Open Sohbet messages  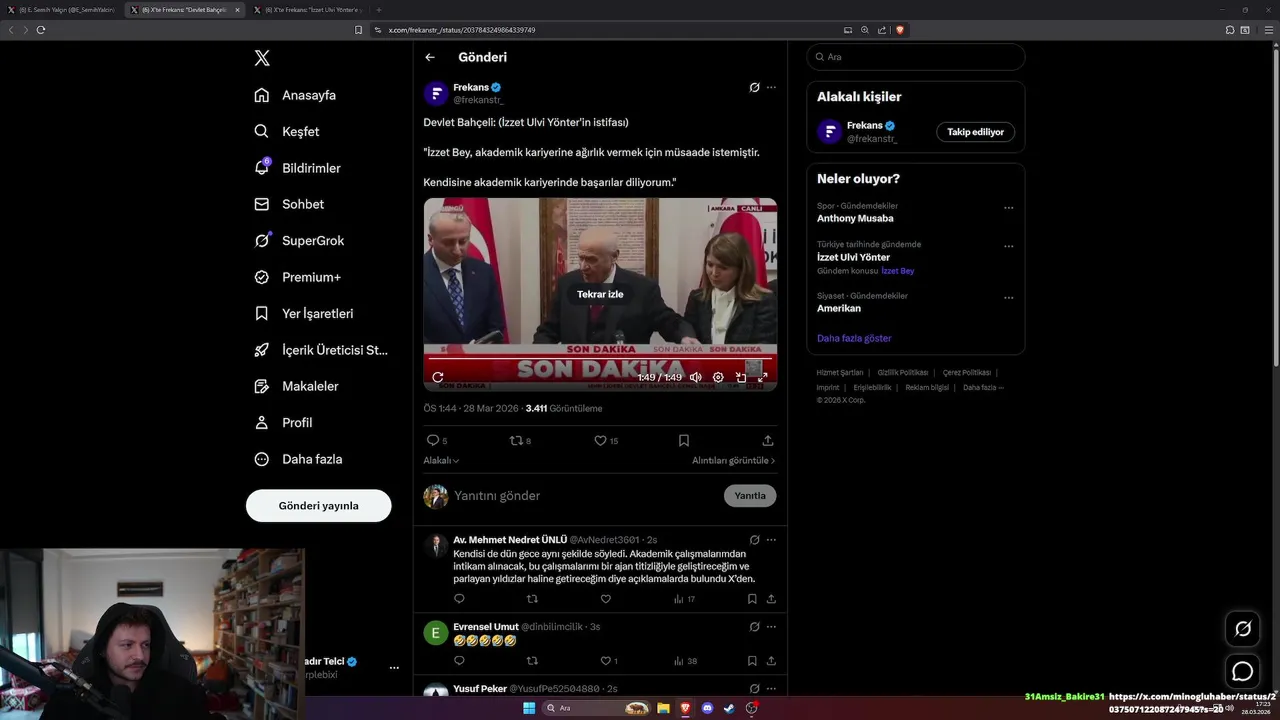pos(289,204)
